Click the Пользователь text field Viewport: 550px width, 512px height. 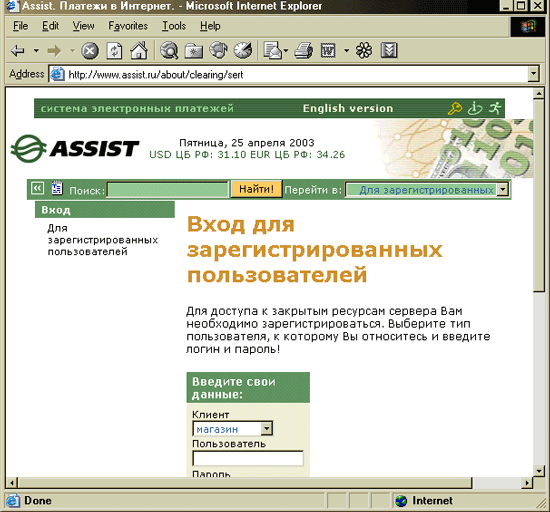click(248, 458)
